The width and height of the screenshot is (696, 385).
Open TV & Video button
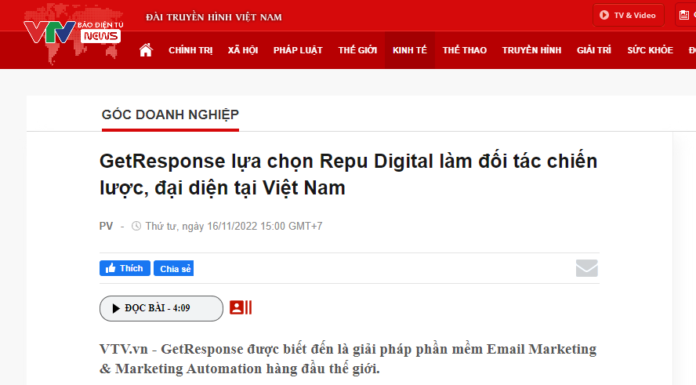click(x=628, y=15)
